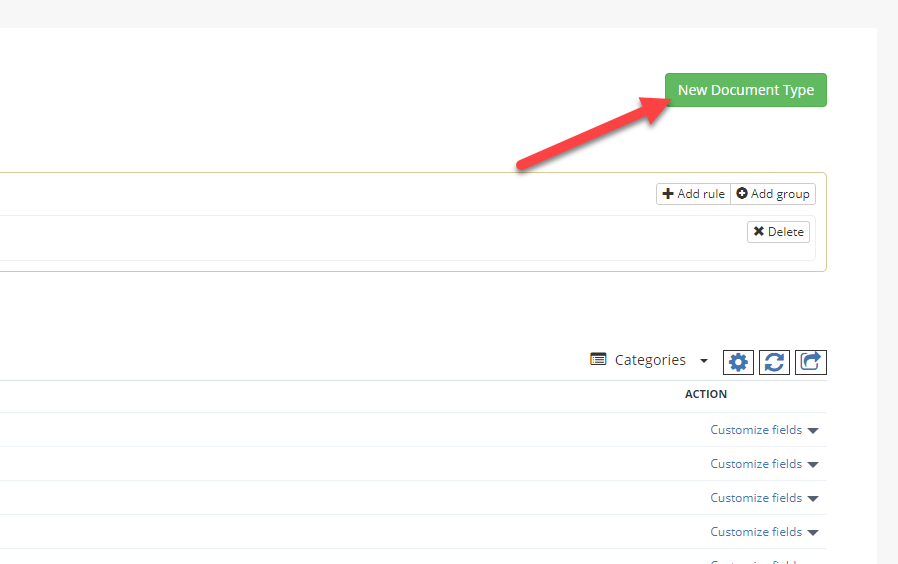Export the table using the share icon
The image size is (898, 564).
click(811, 362)
